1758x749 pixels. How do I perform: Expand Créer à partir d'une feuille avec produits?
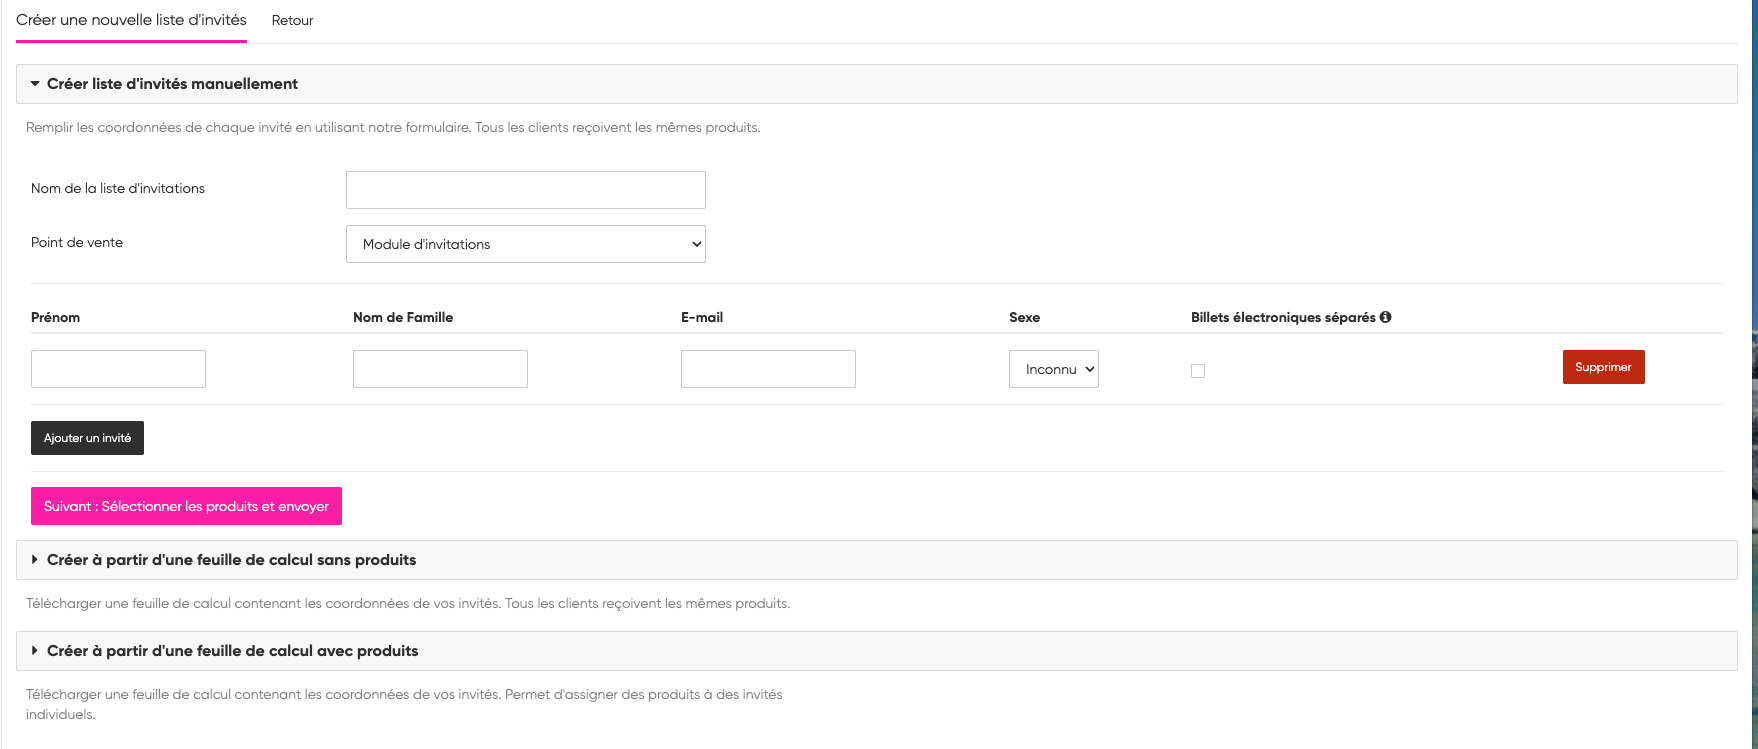pyautogui.click(x=232, y=651)
